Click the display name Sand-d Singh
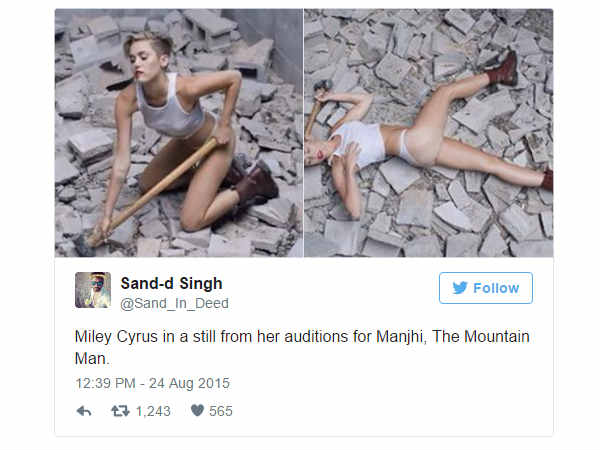Screen dimensions: 600x450 tap(171, 282)
